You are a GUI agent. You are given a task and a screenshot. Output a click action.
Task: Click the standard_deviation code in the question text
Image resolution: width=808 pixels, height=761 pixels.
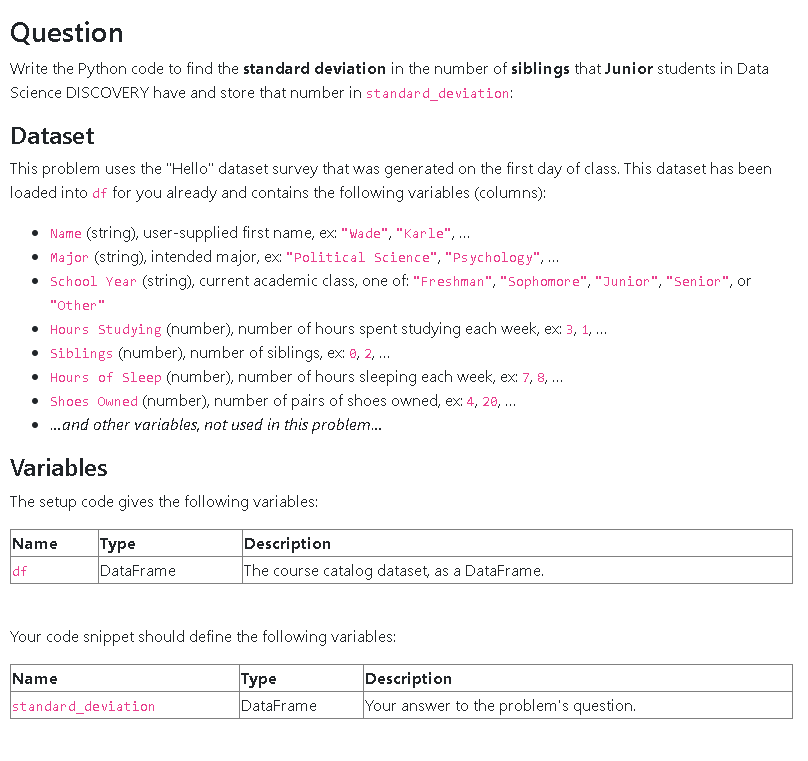437,94
